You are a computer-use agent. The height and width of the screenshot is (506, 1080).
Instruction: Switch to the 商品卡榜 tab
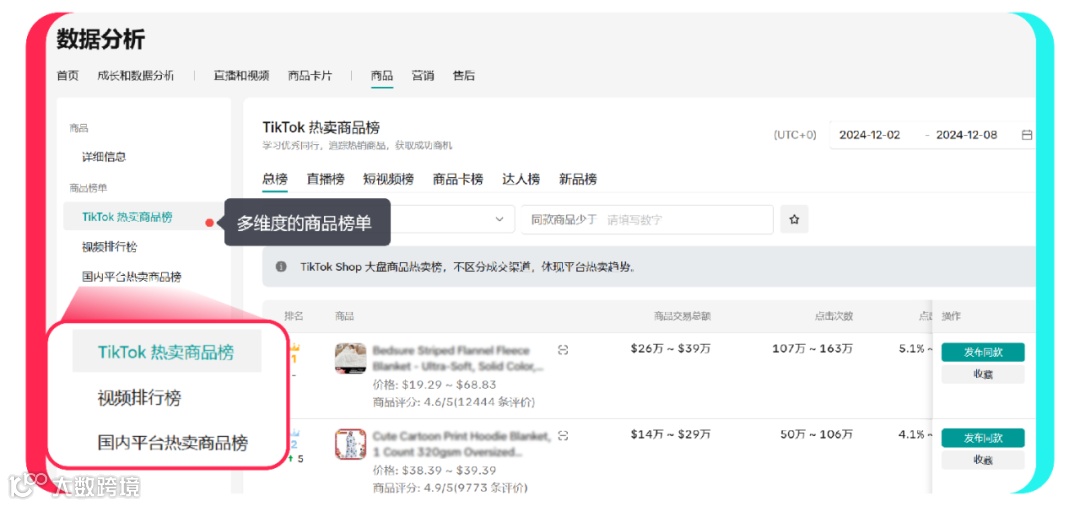pos(458,180)
